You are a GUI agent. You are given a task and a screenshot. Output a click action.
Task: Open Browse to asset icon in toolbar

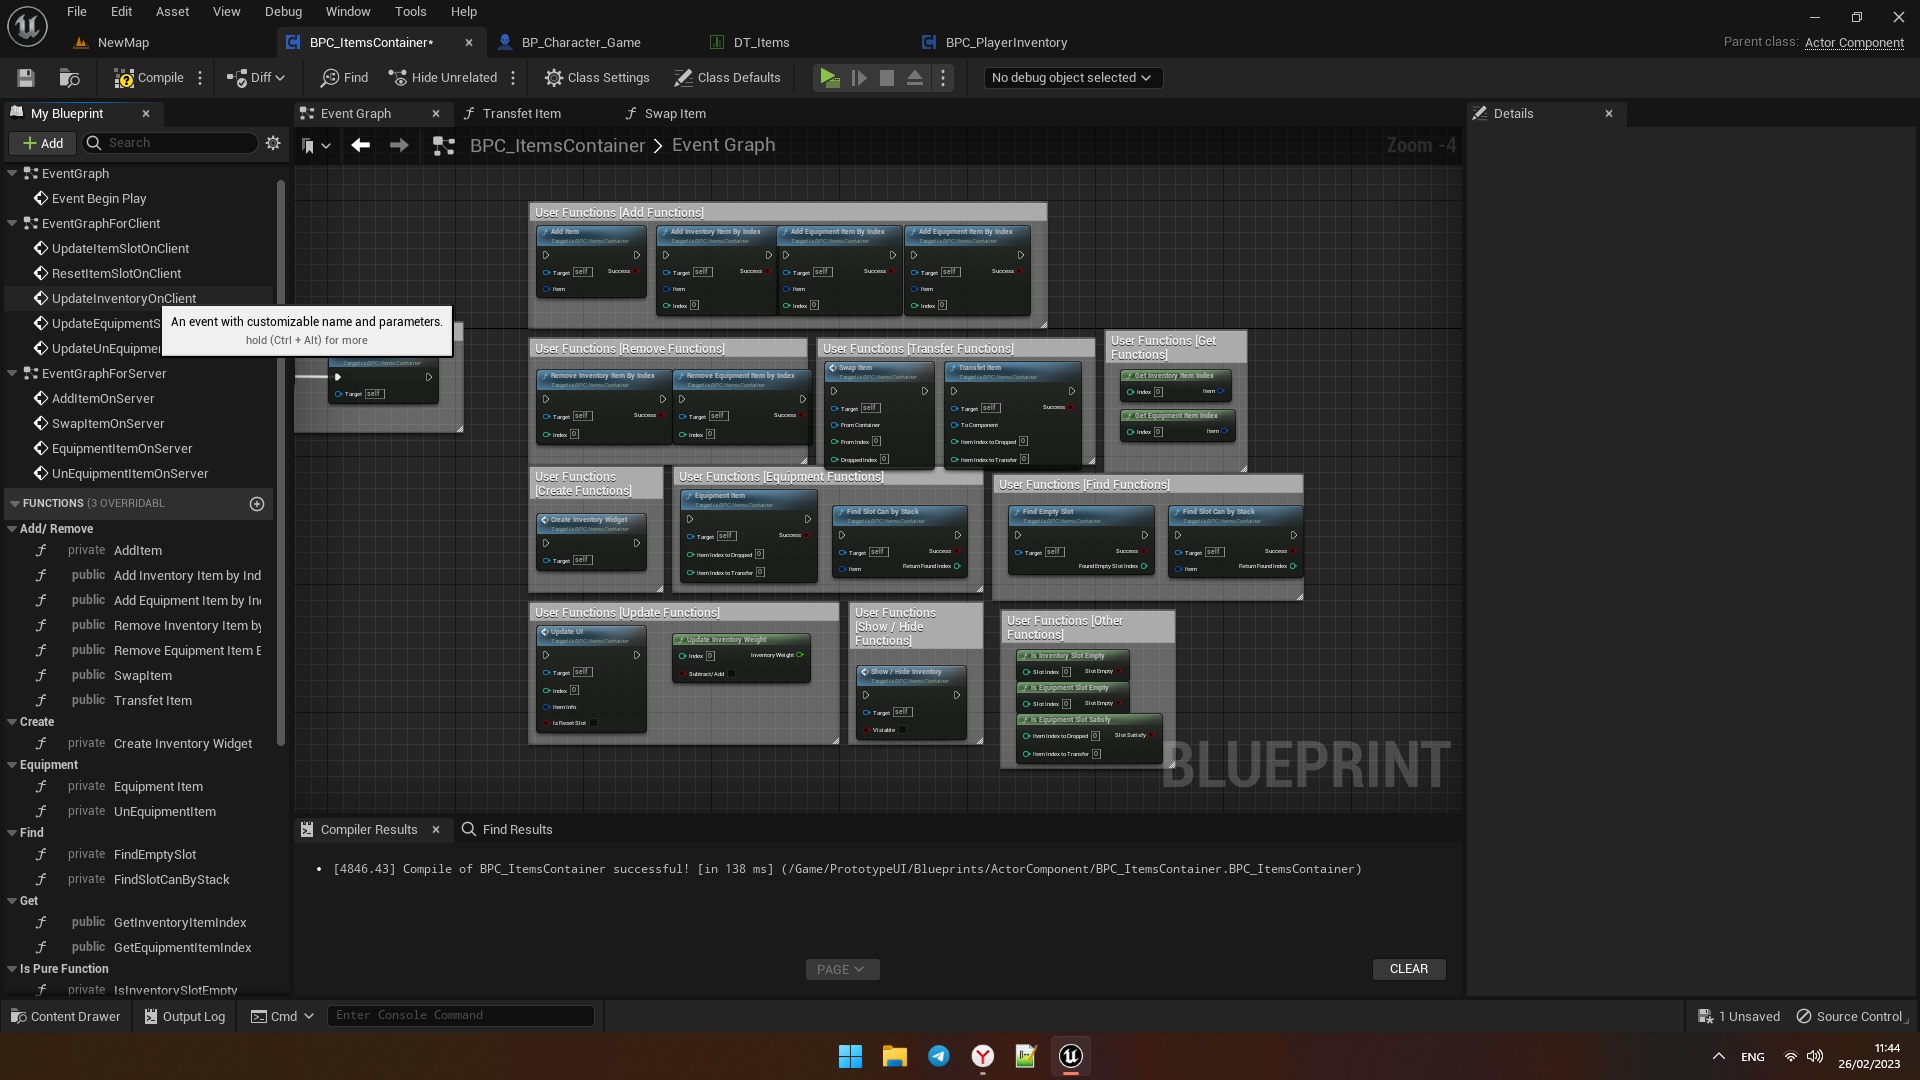pyautogui.click(x=69, y=78)
